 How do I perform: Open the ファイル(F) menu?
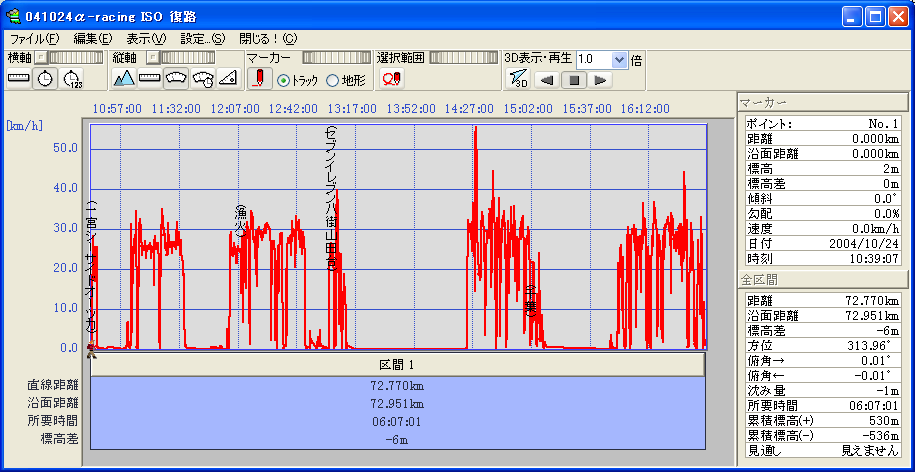(x=34, y=38)
